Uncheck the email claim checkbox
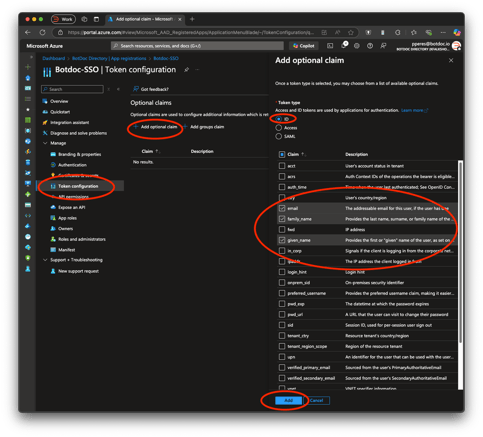483x437 pixels. [x=282, y=208]
